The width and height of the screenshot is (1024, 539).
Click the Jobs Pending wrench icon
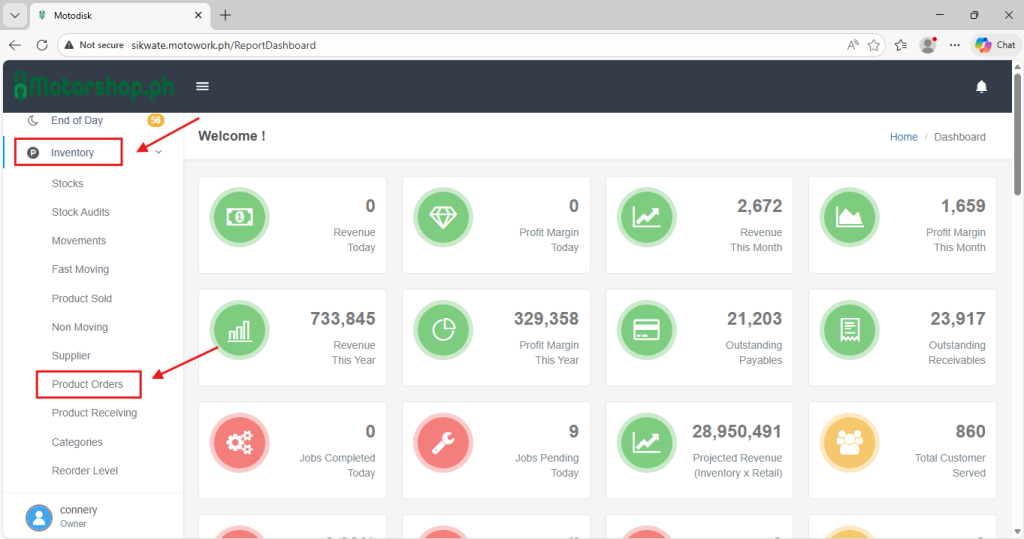(x=443, y=443)
